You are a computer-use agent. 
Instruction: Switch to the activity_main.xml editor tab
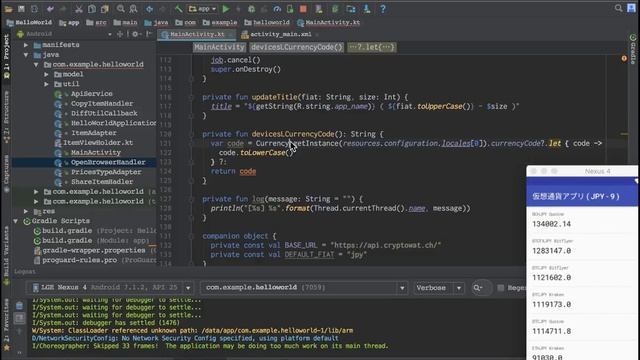point(280,34)
